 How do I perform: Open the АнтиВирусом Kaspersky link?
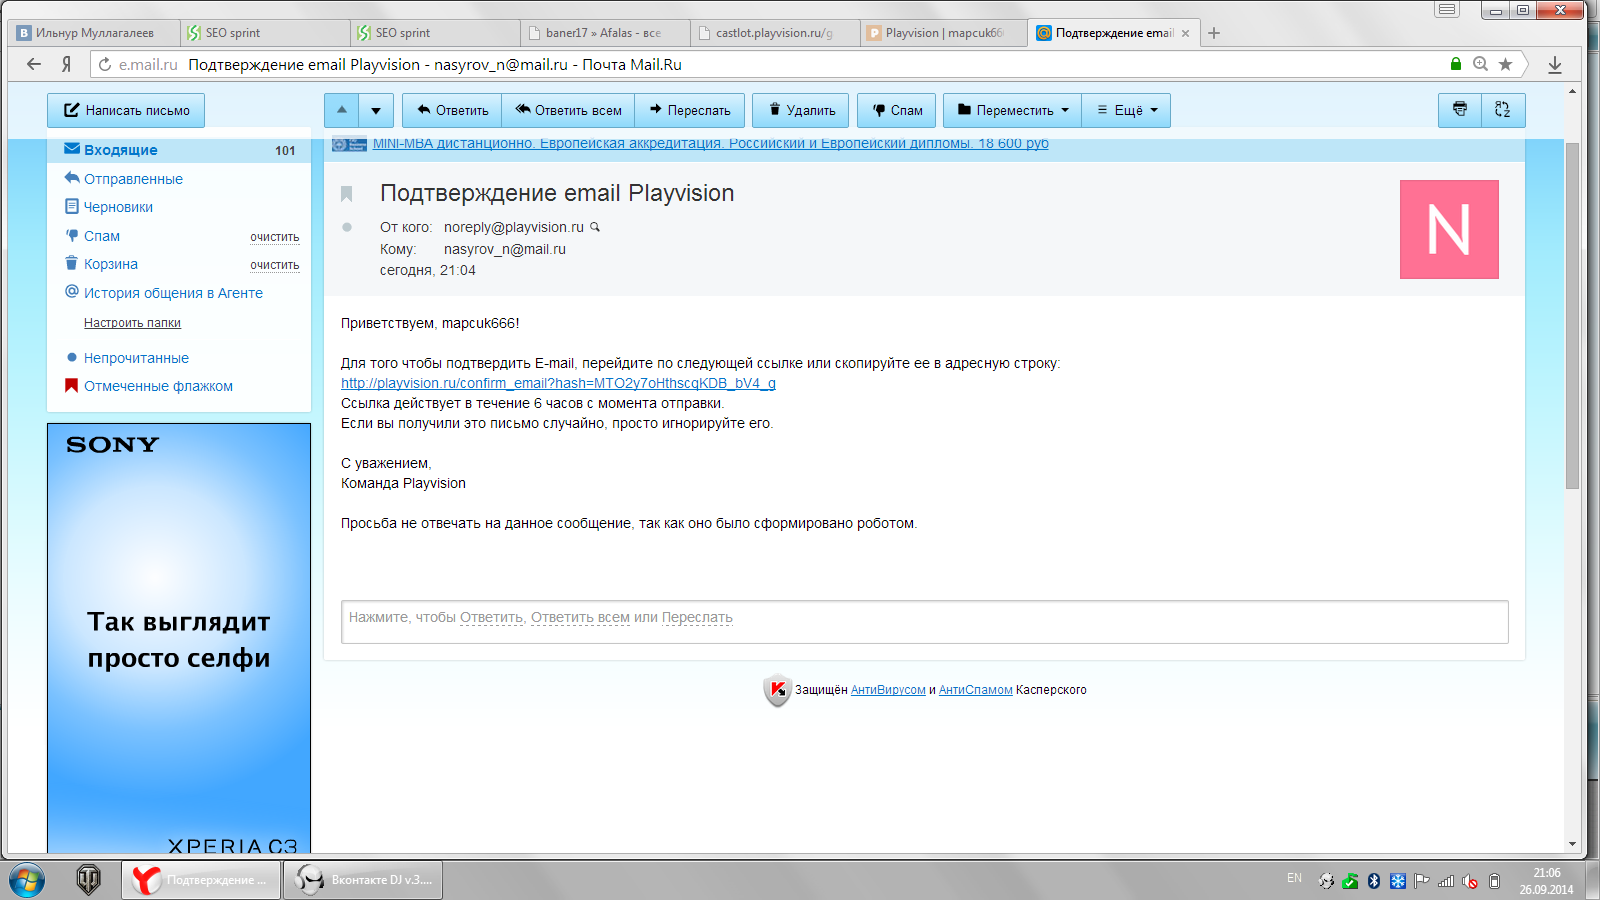(888, 690)
